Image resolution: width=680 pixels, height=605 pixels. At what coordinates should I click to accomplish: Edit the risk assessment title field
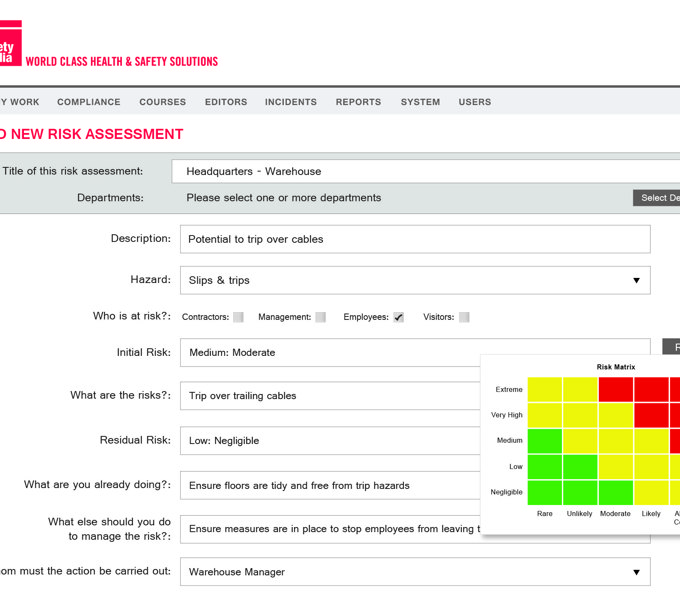426,171
